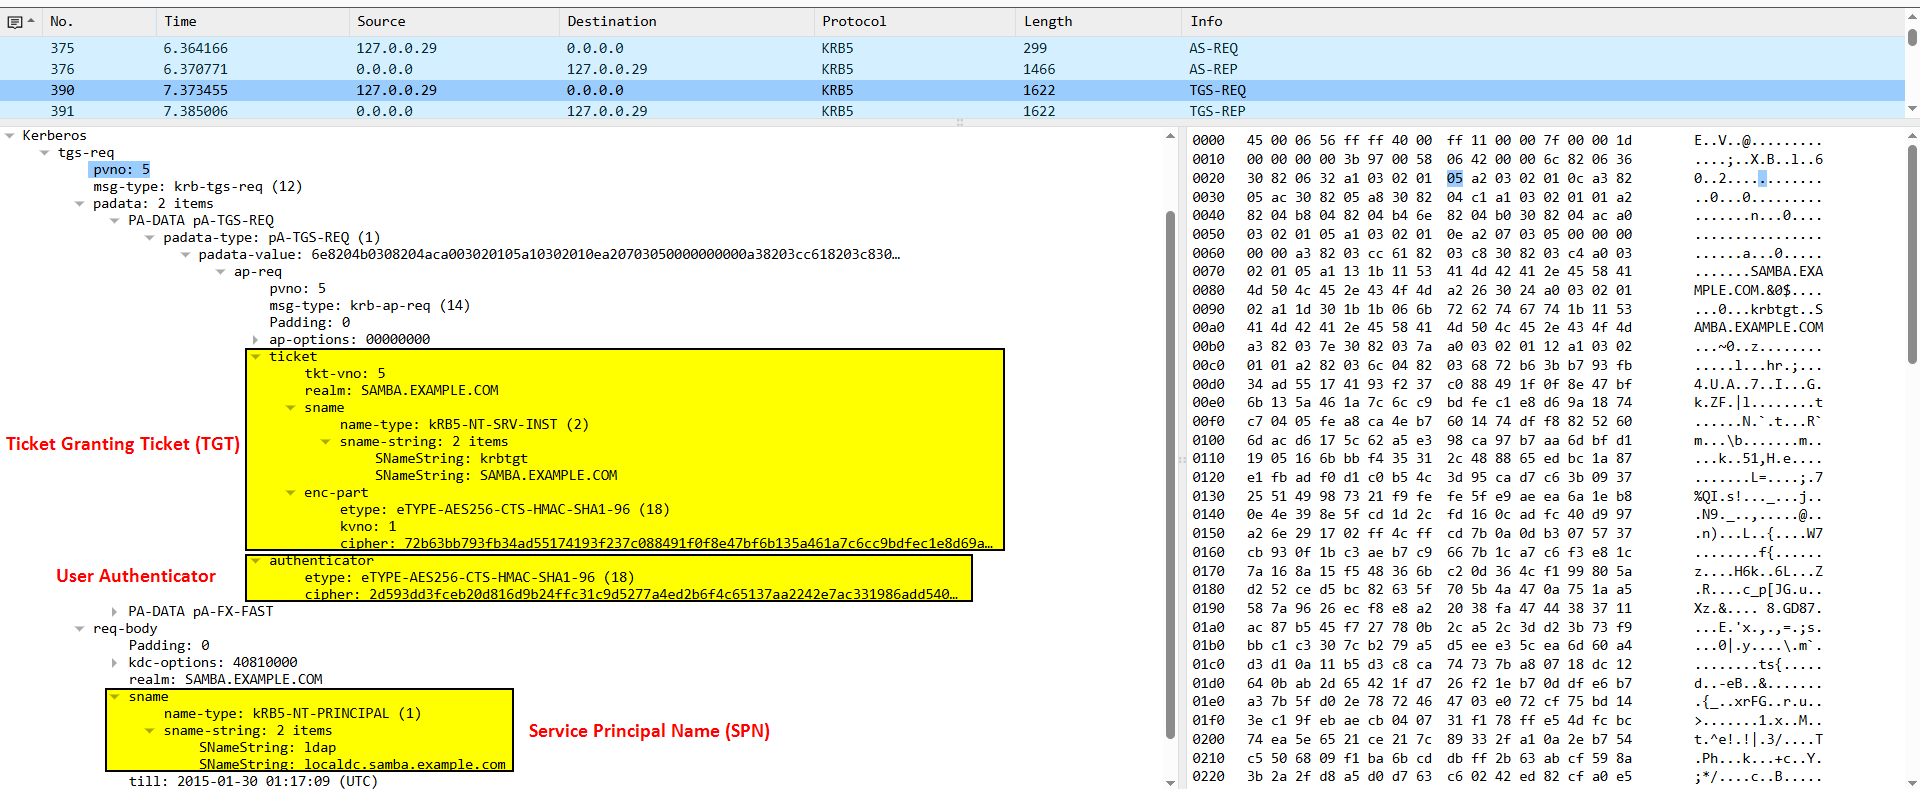Expand the kdc-options: 40810000 field
The height and width of the screenshot is (789, 1920).
point(115,663)
